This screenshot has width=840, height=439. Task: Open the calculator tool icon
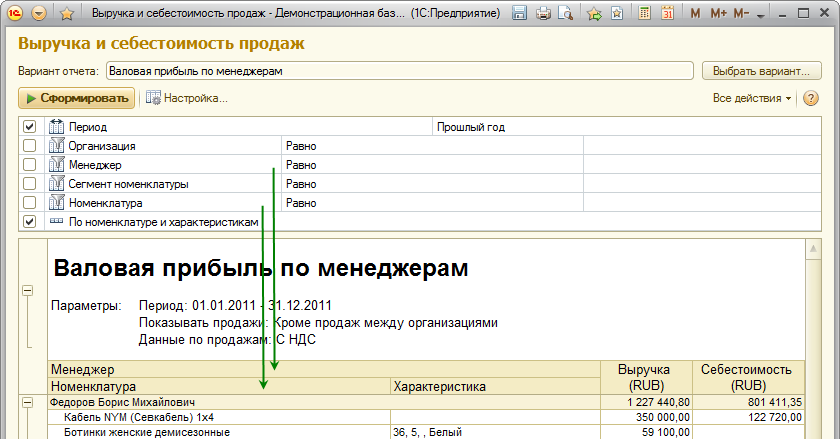coord(645,14)
